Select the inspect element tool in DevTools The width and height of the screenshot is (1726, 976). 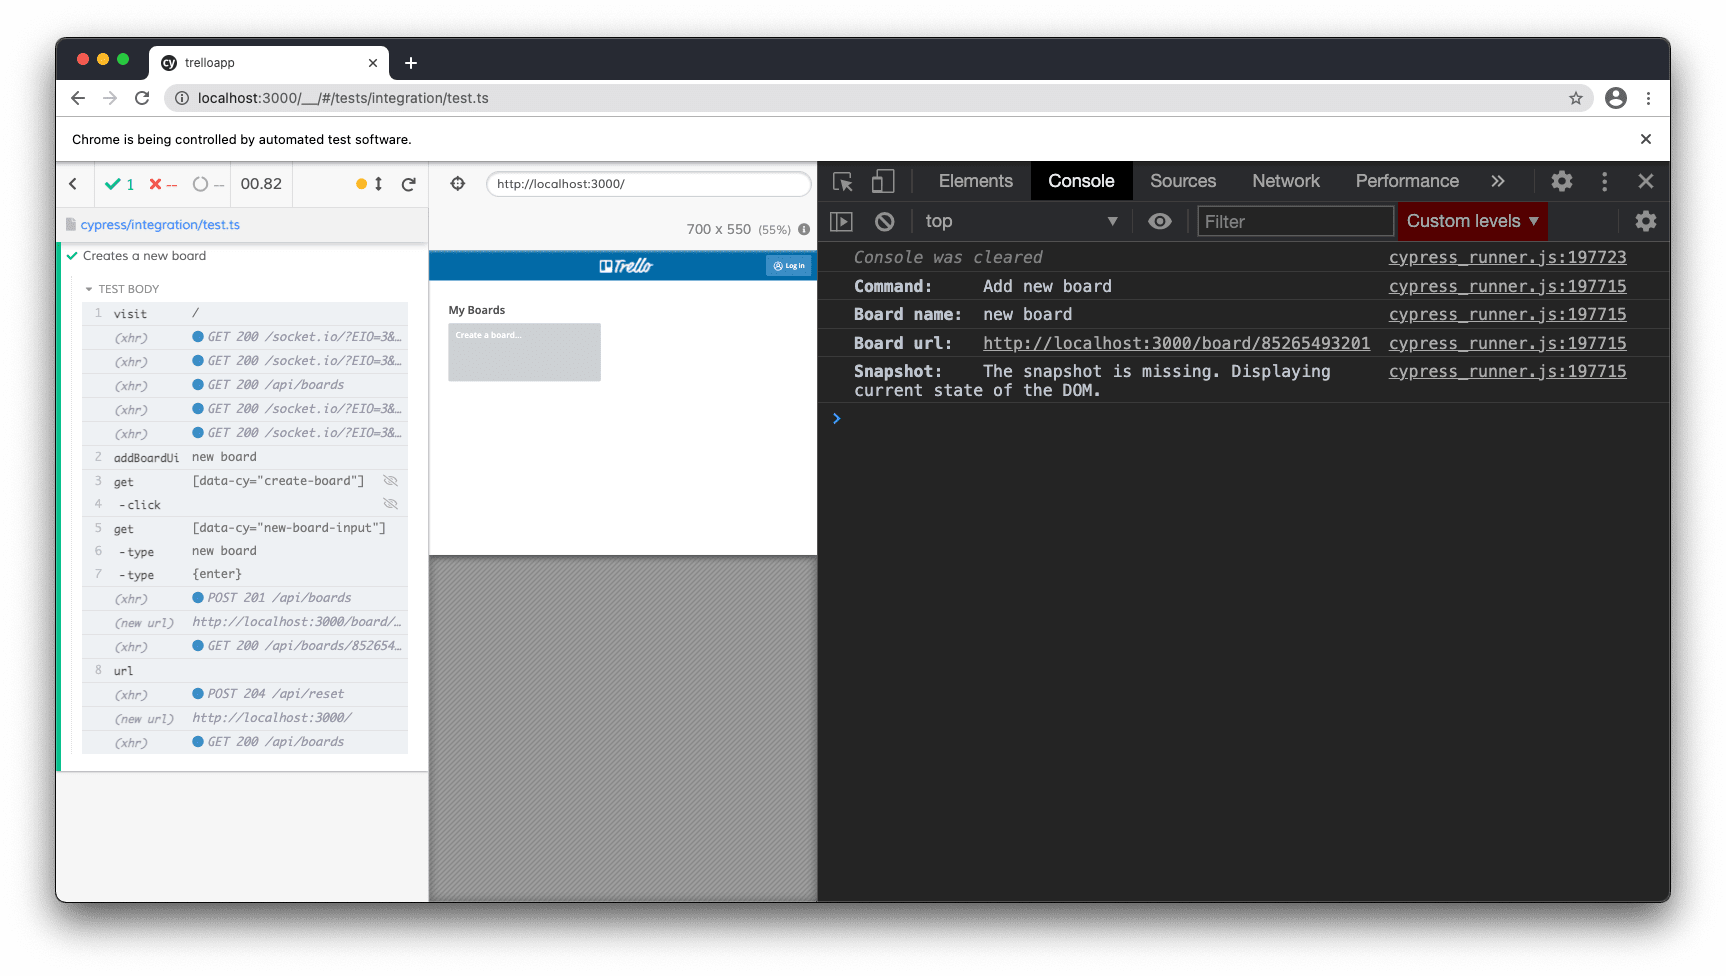[x=842, y=181]
